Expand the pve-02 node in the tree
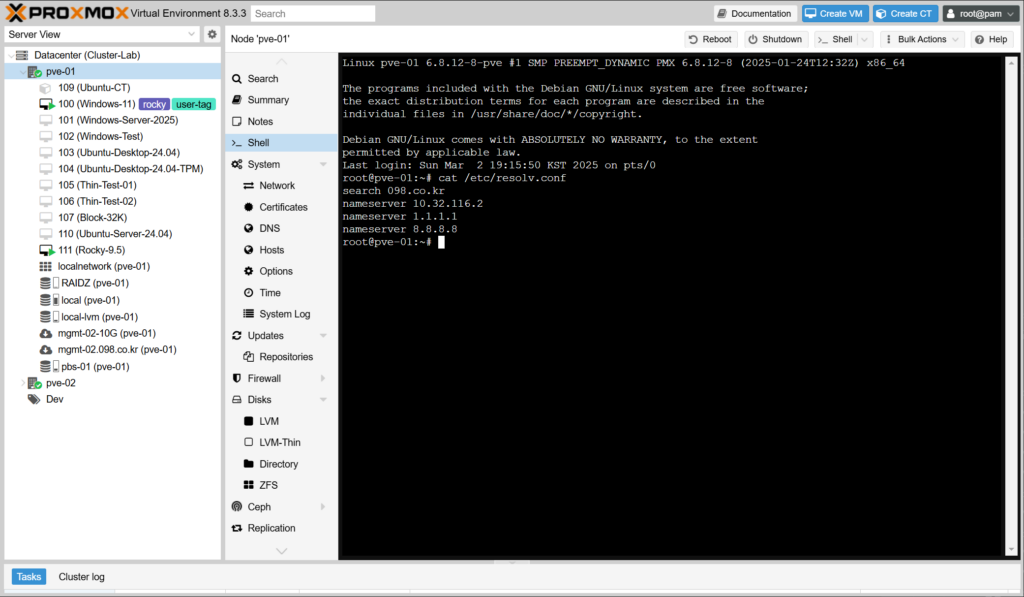Screen dimensions: 1024x597 (24, 383)
